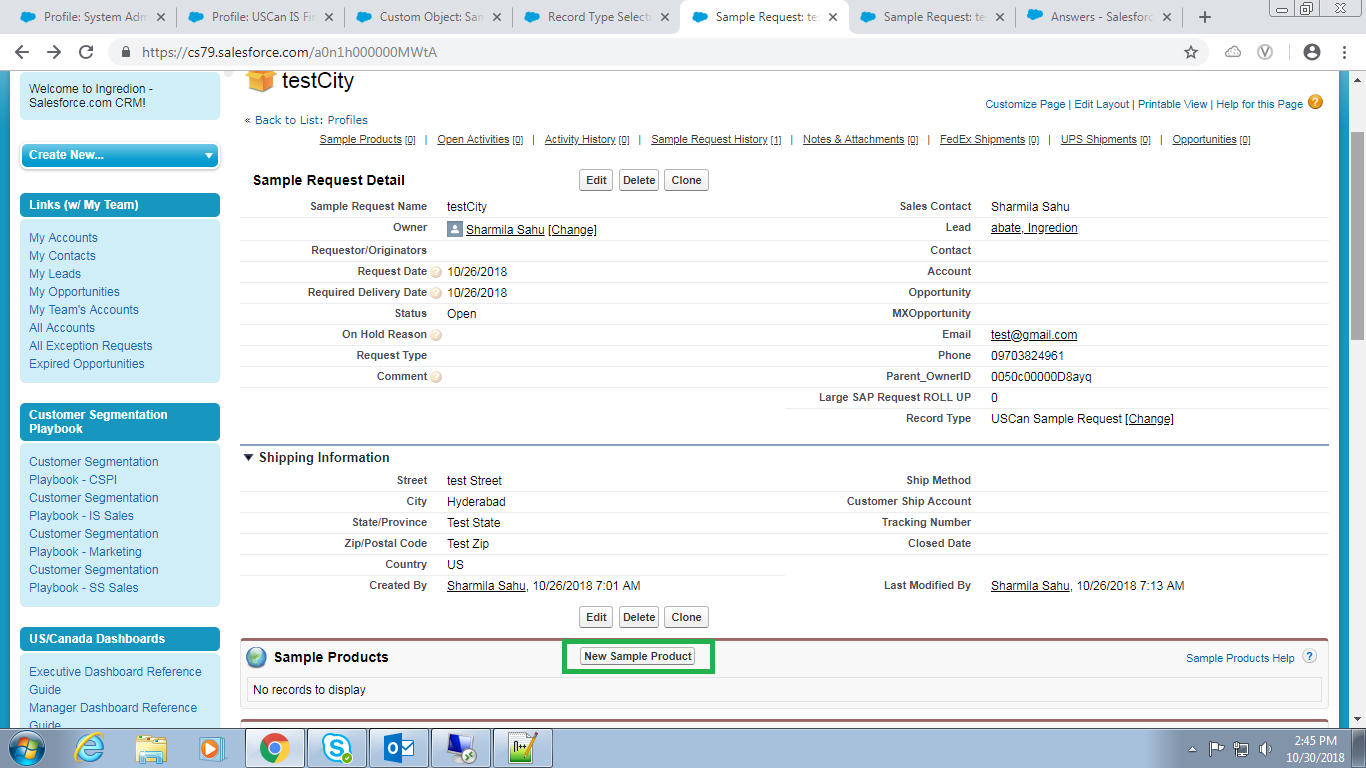Click the volume speaker icon in system tray
Screen dimensions: 1366x768
(1266, 748)
